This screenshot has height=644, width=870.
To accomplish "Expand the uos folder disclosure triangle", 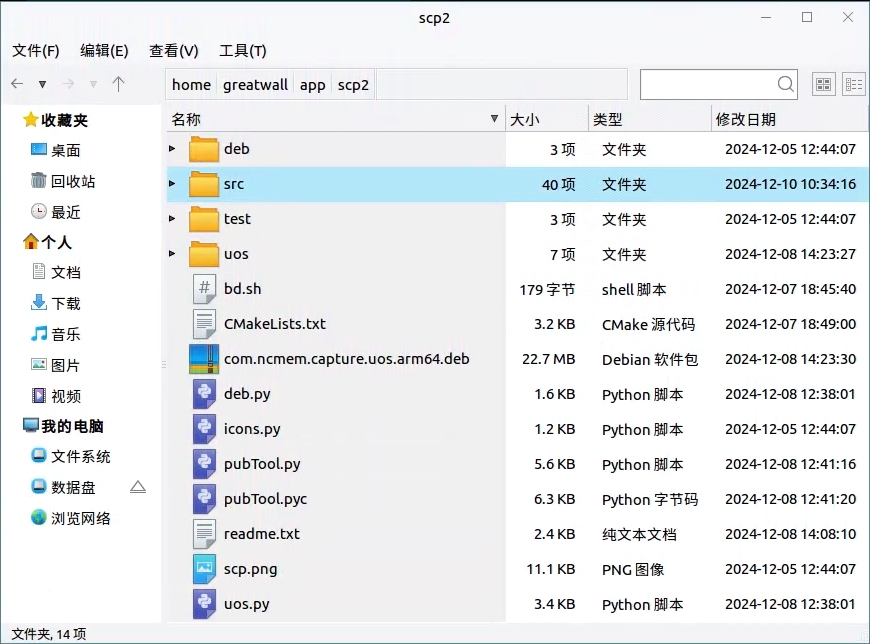I will [172, 254].
